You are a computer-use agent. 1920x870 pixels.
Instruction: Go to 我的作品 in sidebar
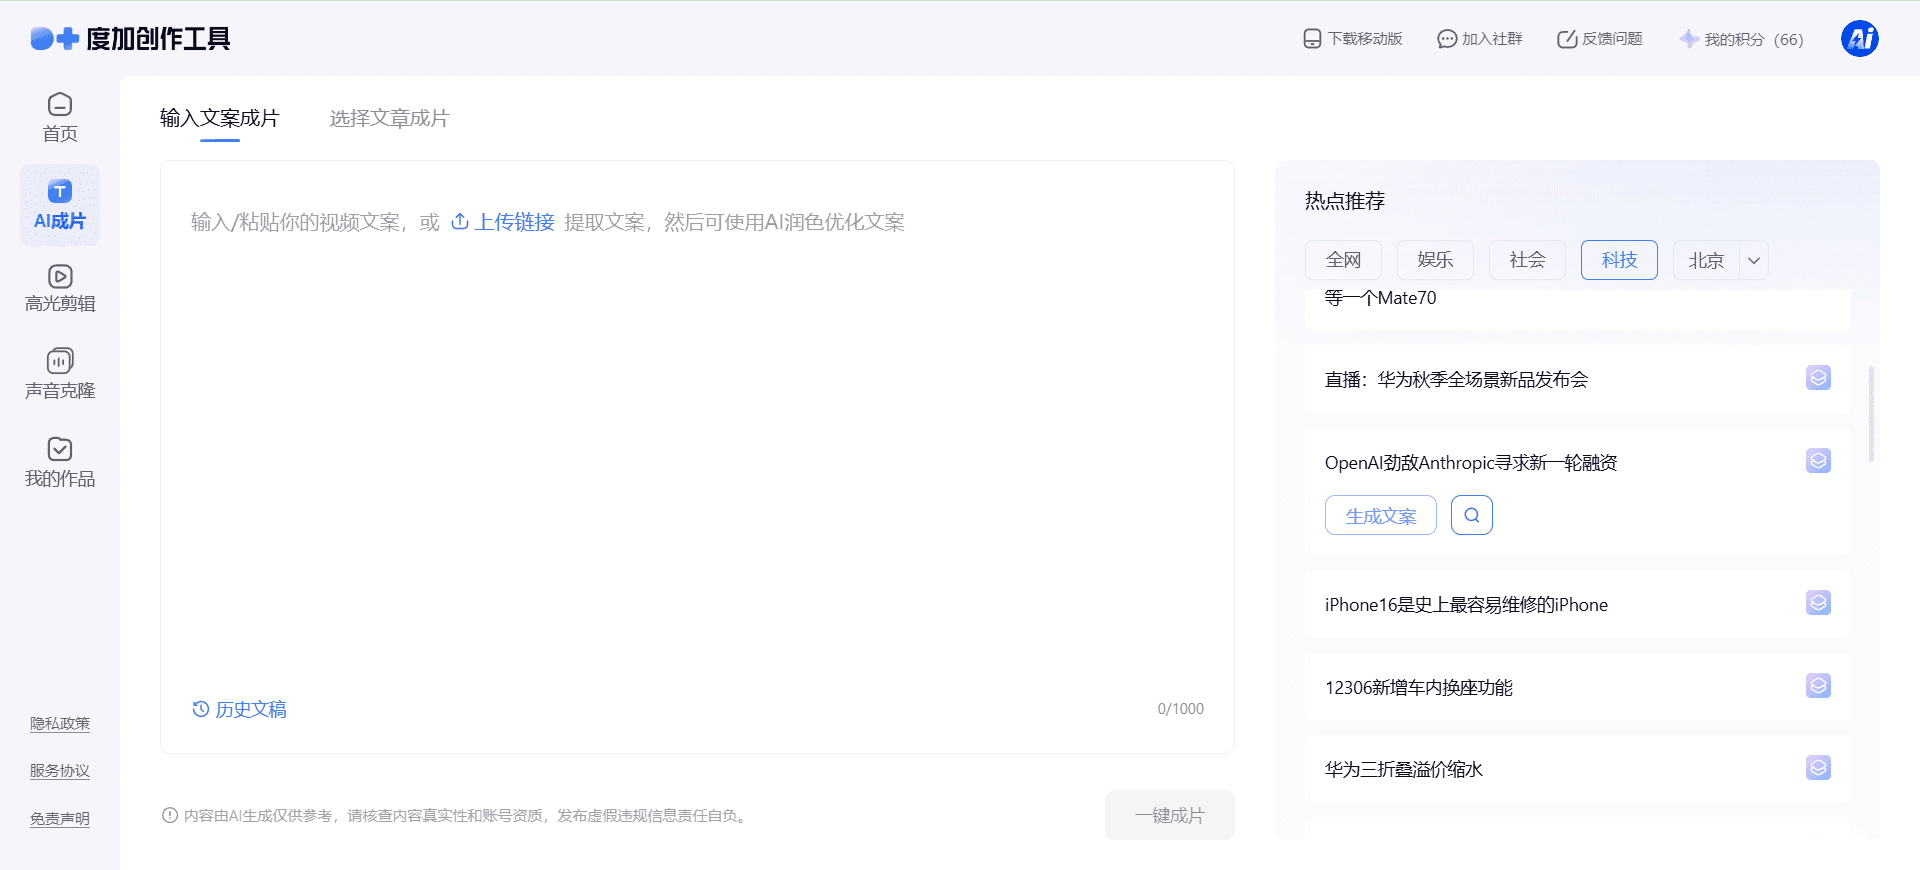point(60,462)
